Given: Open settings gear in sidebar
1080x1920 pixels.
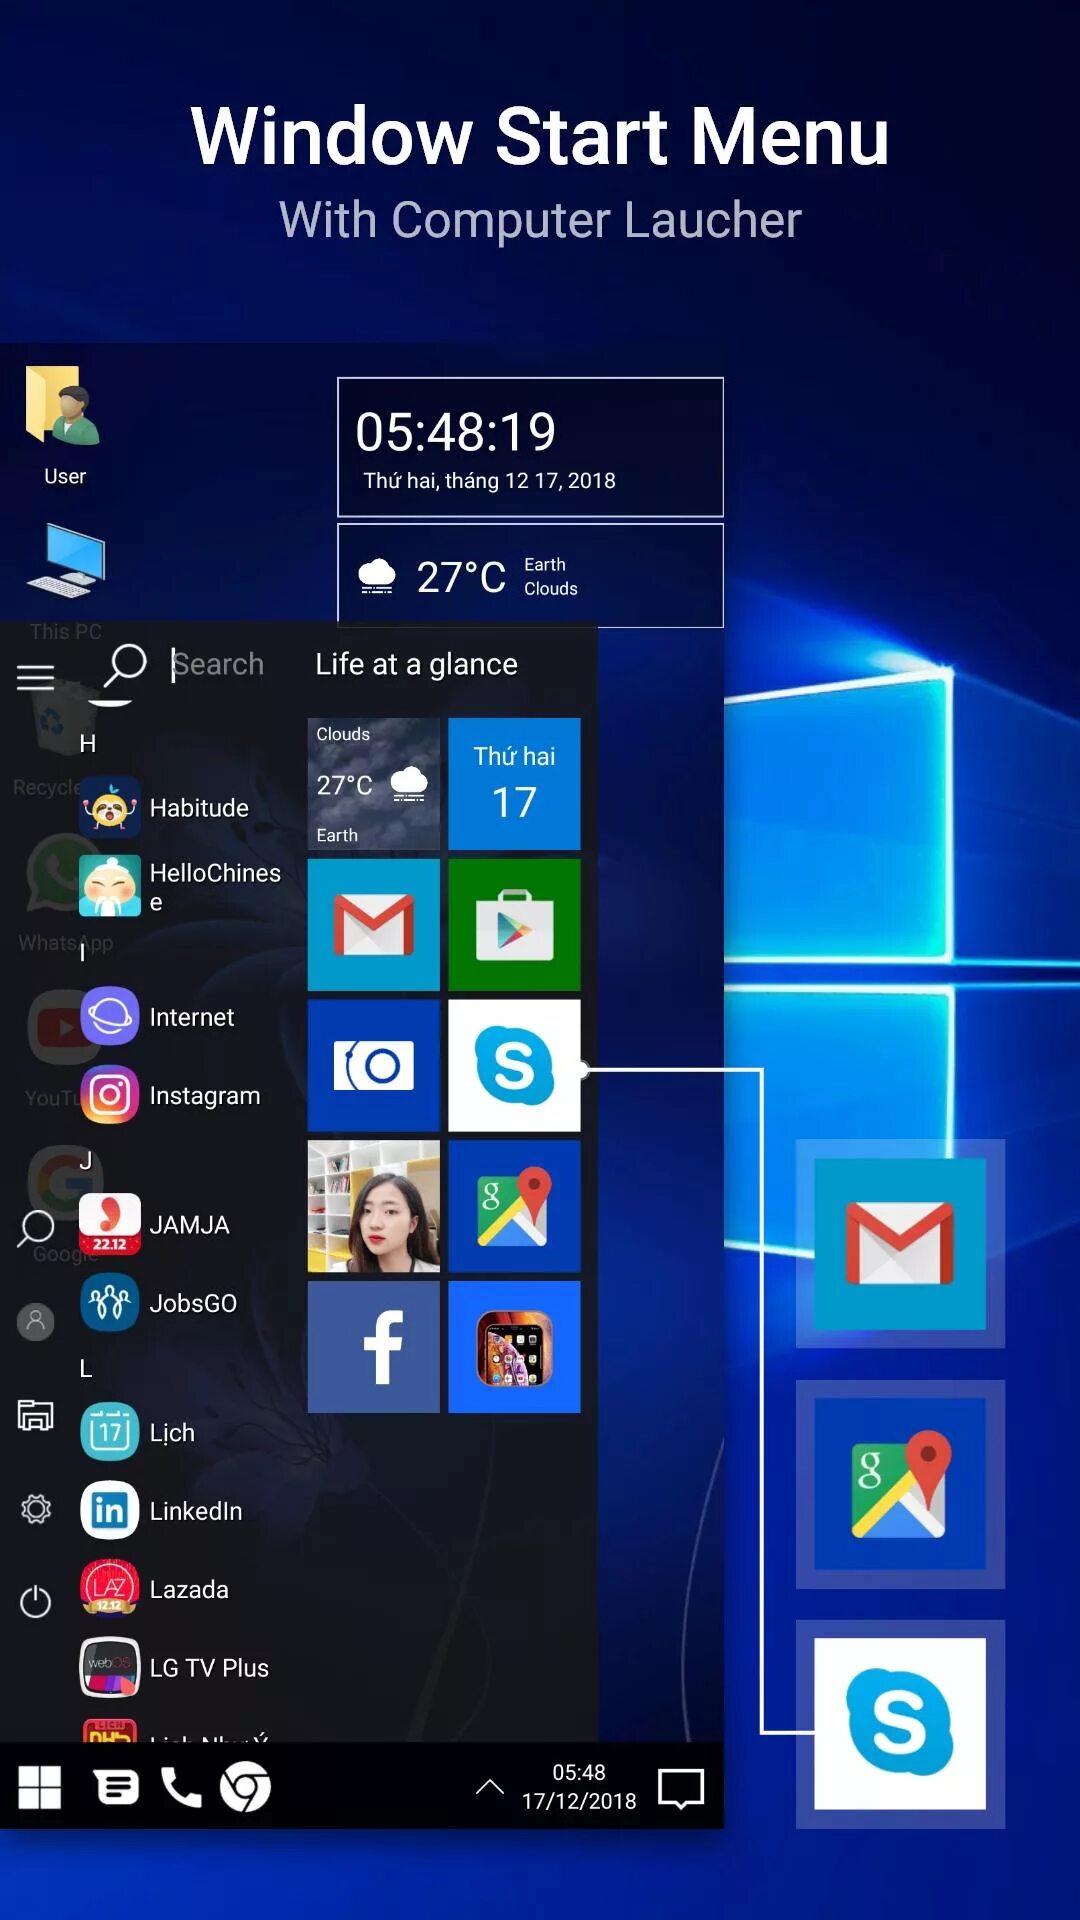Looking at the screenshot, I should coord(36,1509).
